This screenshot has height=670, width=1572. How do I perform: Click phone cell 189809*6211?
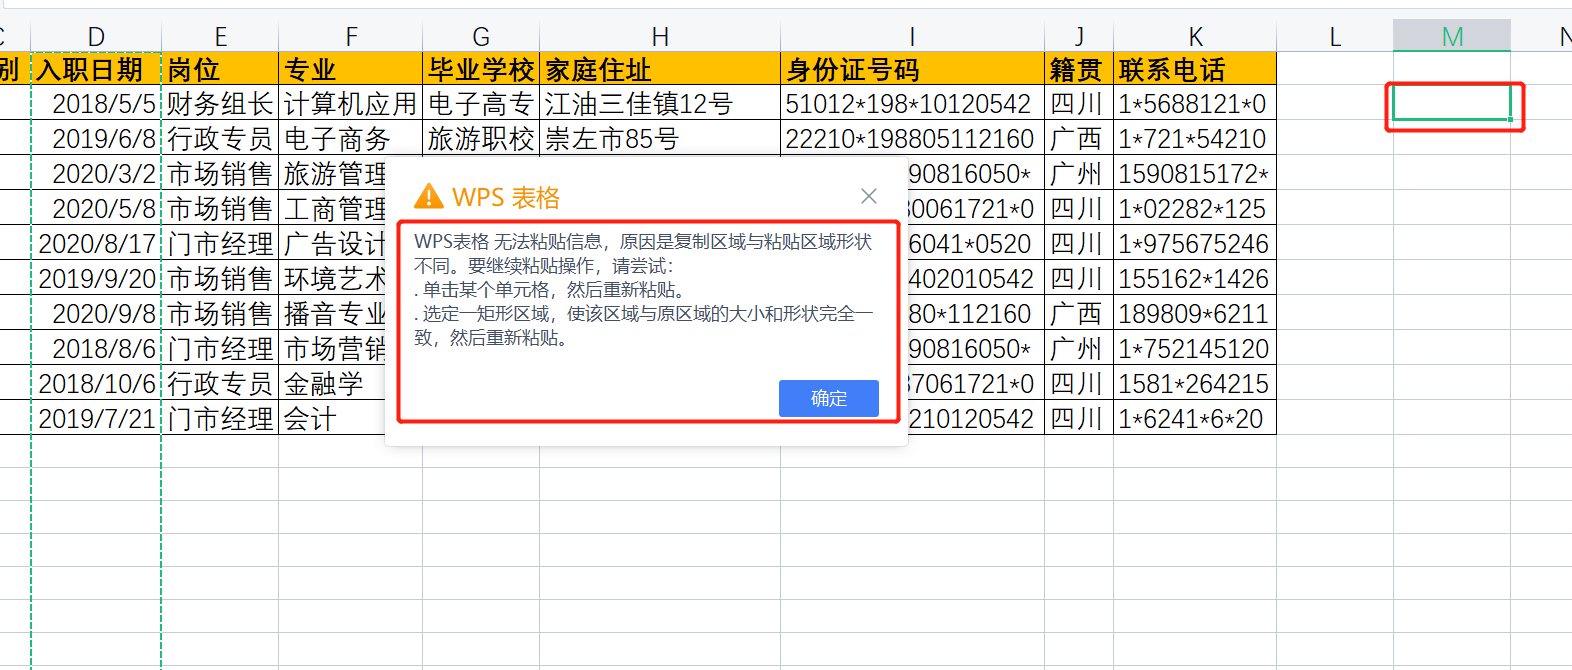click(x=1195, y=313)
